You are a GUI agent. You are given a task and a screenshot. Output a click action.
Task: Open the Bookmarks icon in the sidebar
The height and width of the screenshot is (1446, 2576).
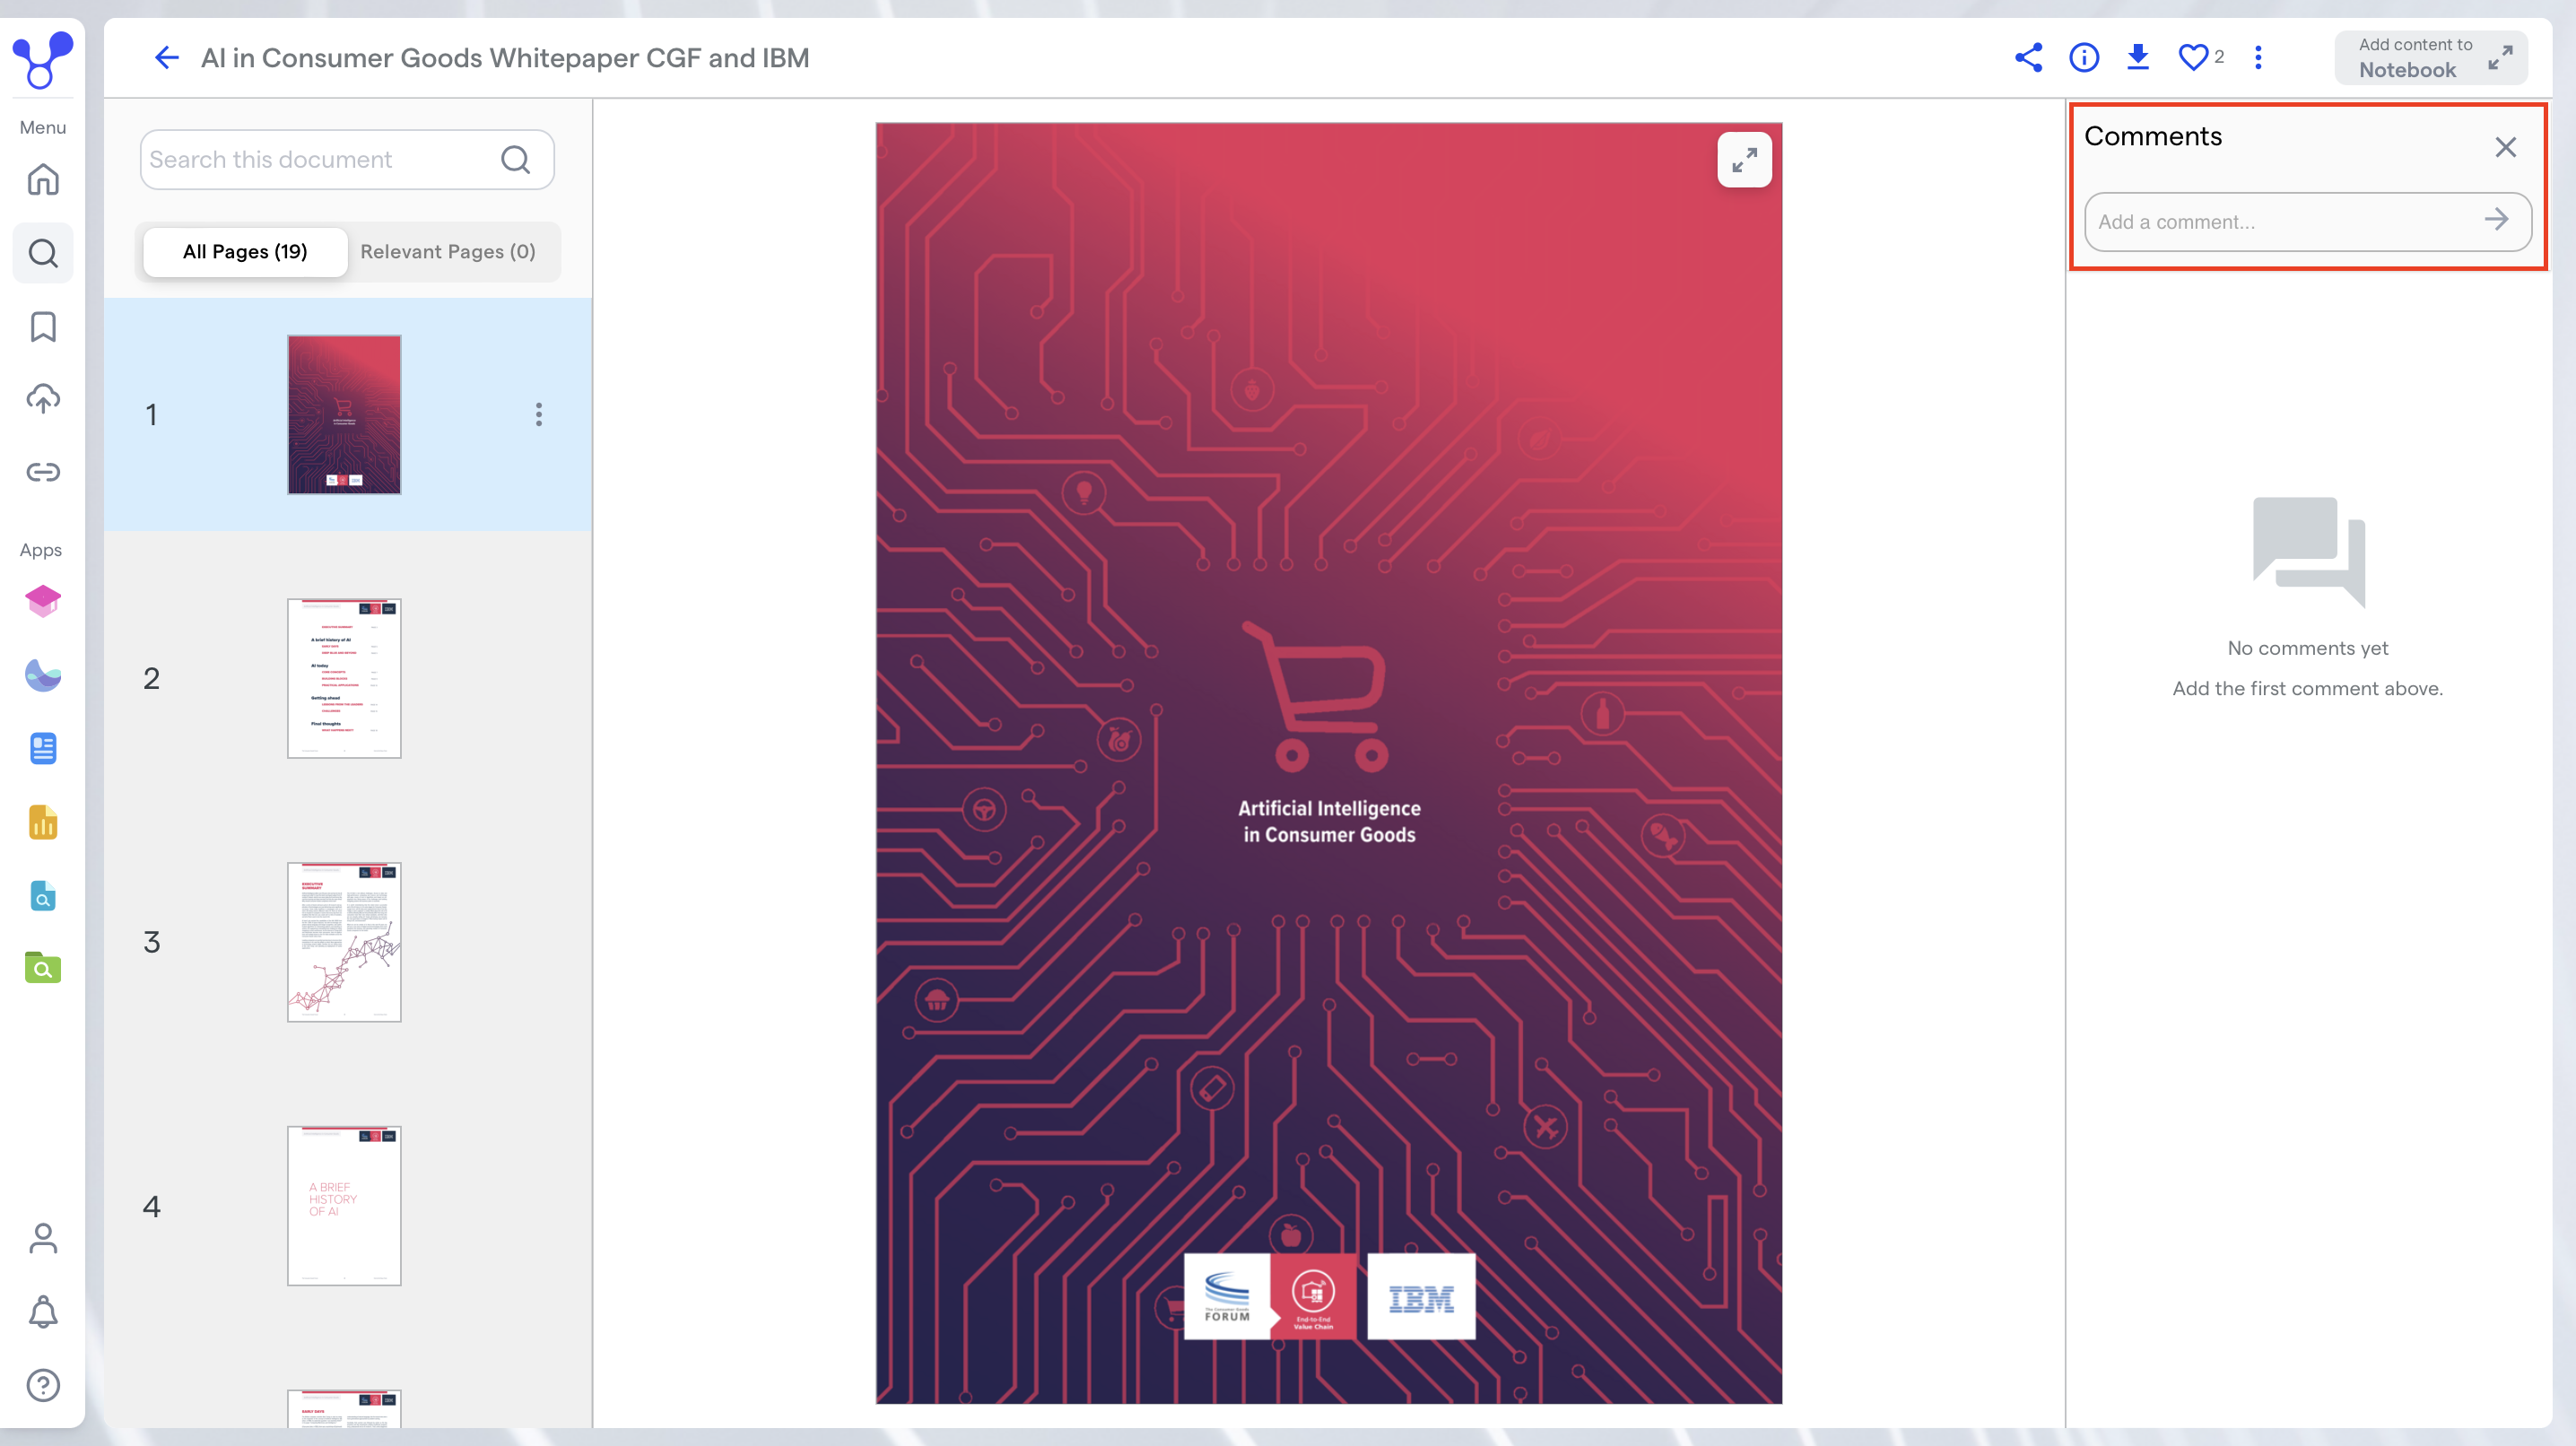click(x=43, y=326)
